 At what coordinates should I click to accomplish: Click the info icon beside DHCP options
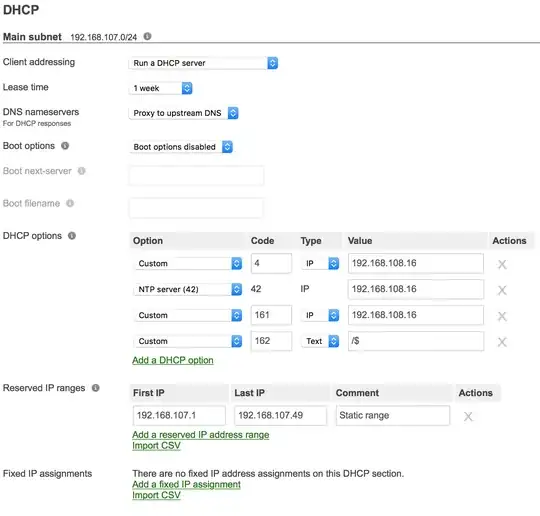click(72, 236)
